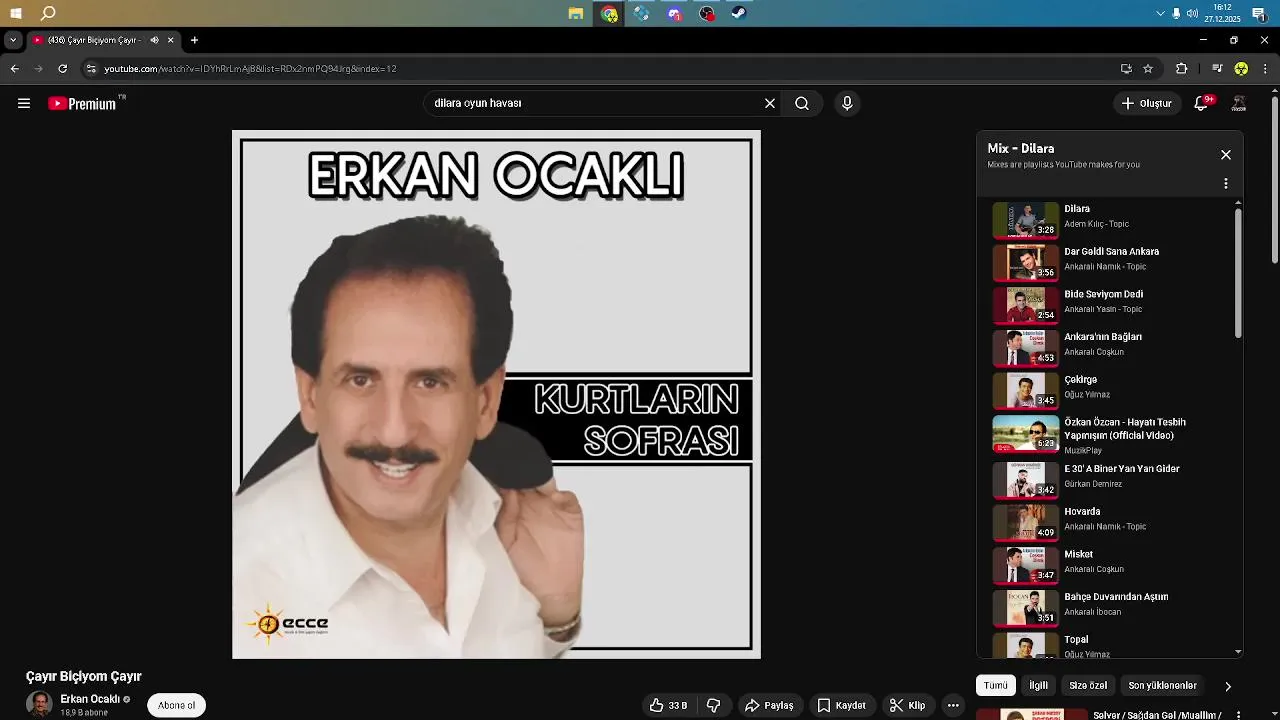Select the İlgili filter chip
Image resolution: width=1280 pixels, height=720 pixels.
(1039, 685)
